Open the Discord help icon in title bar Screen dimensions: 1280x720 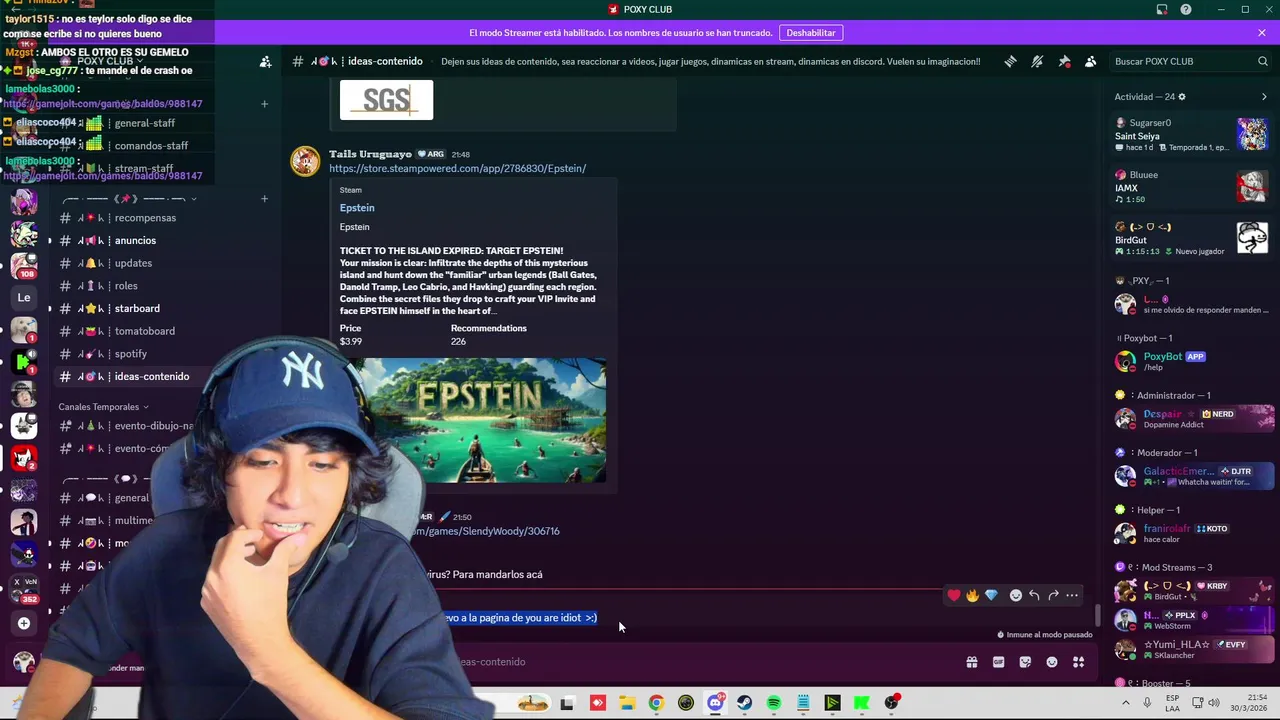(x=1186, y=9)
